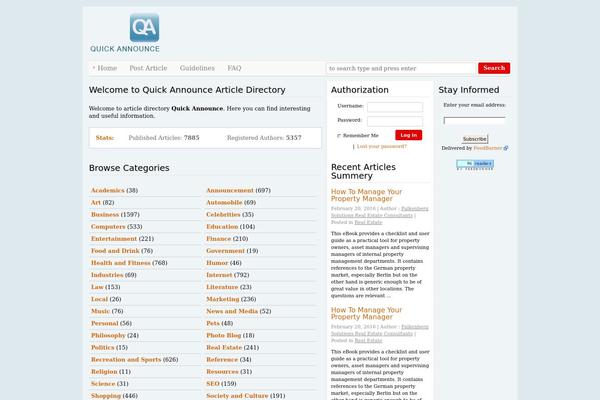Browse the Politics category
The height and width of the screenshot is (400, 600).
click(103, 348)
